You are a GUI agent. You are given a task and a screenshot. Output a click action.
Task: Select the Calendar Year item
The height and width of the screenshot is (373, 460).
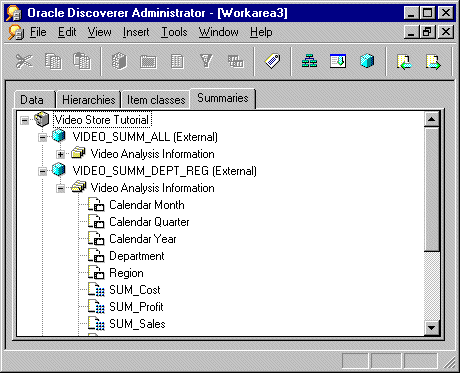(x=143, y=239)
